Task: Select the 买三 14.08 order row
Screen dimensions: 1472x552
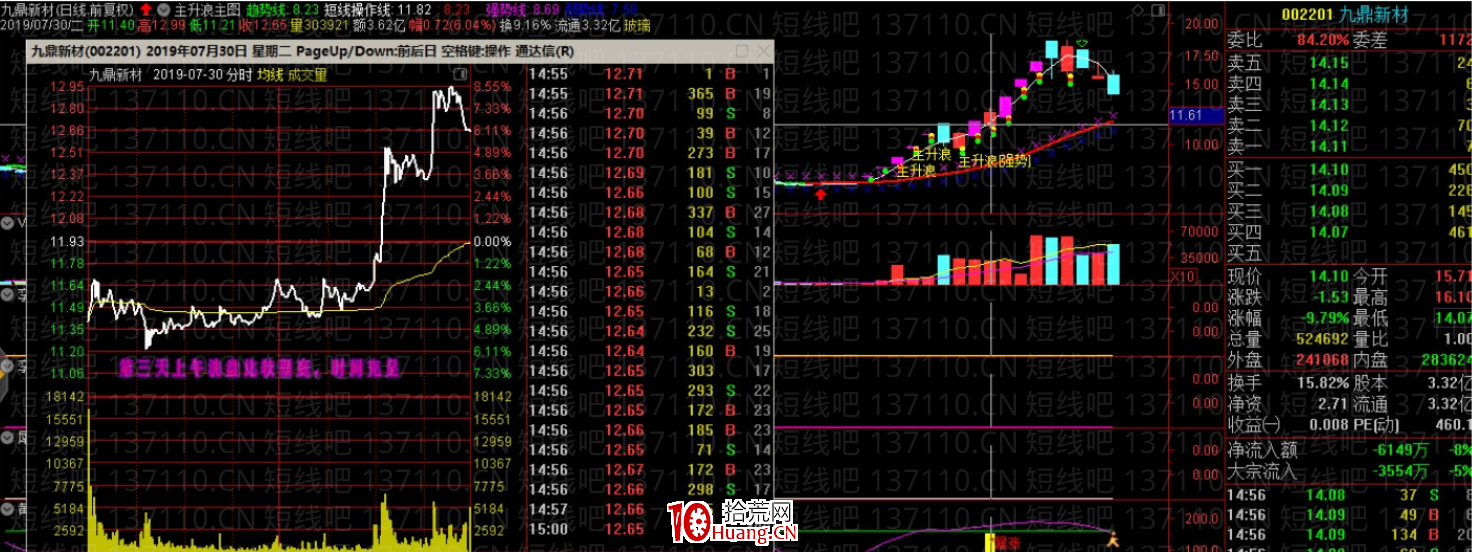Action: tap(1349, 211)
